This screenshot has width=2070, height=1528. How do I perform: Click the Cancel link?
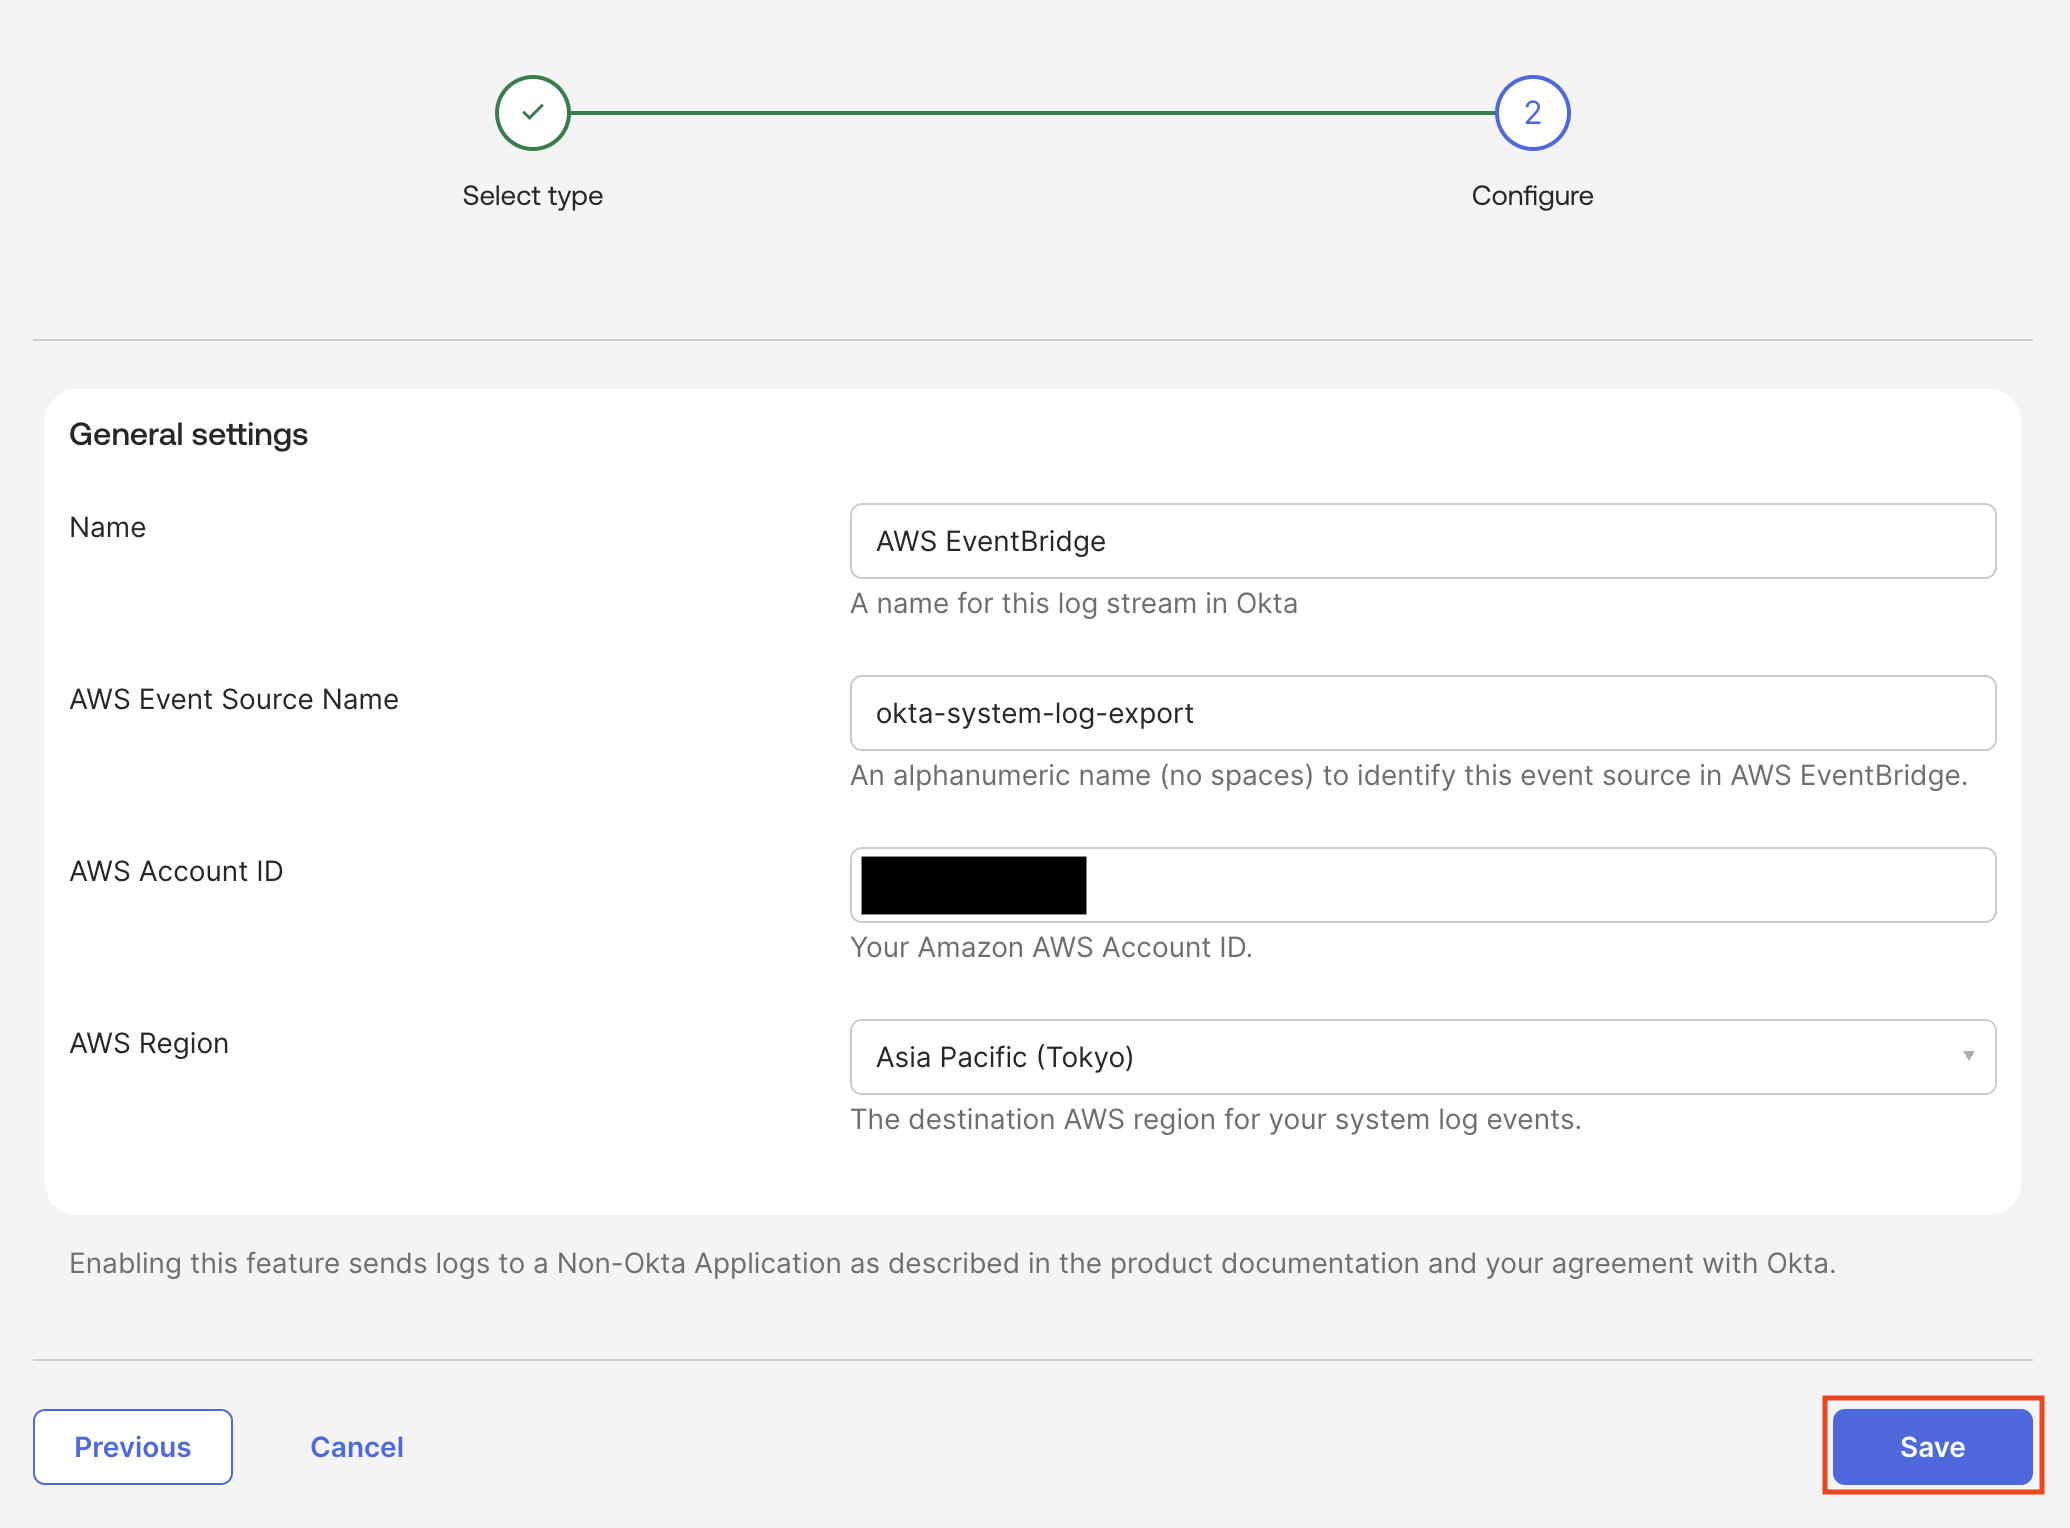coord(357,1447)
